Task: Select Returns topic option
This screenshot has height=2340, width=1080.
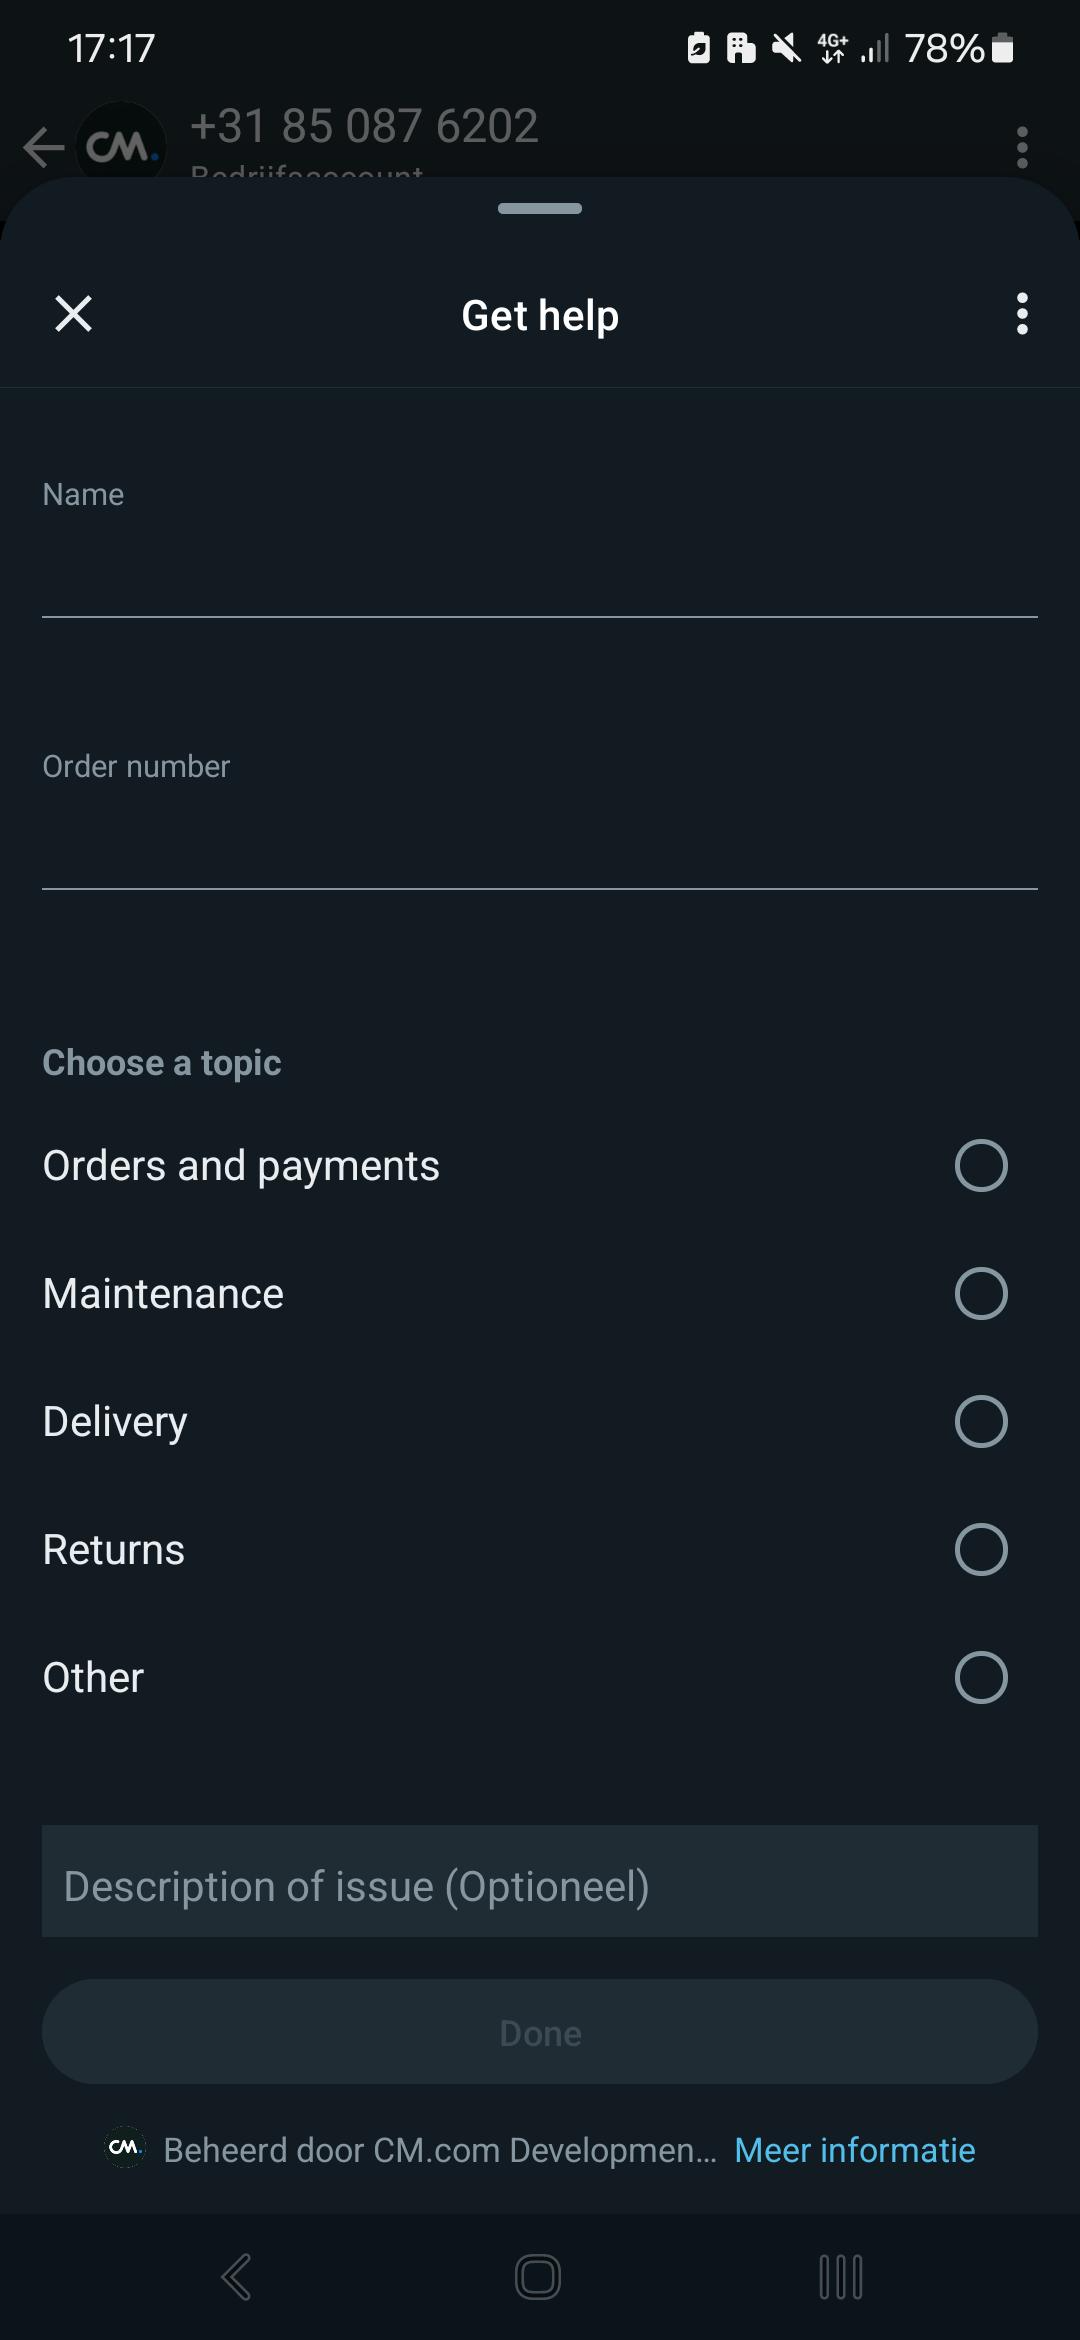Action: [980, 1550]
